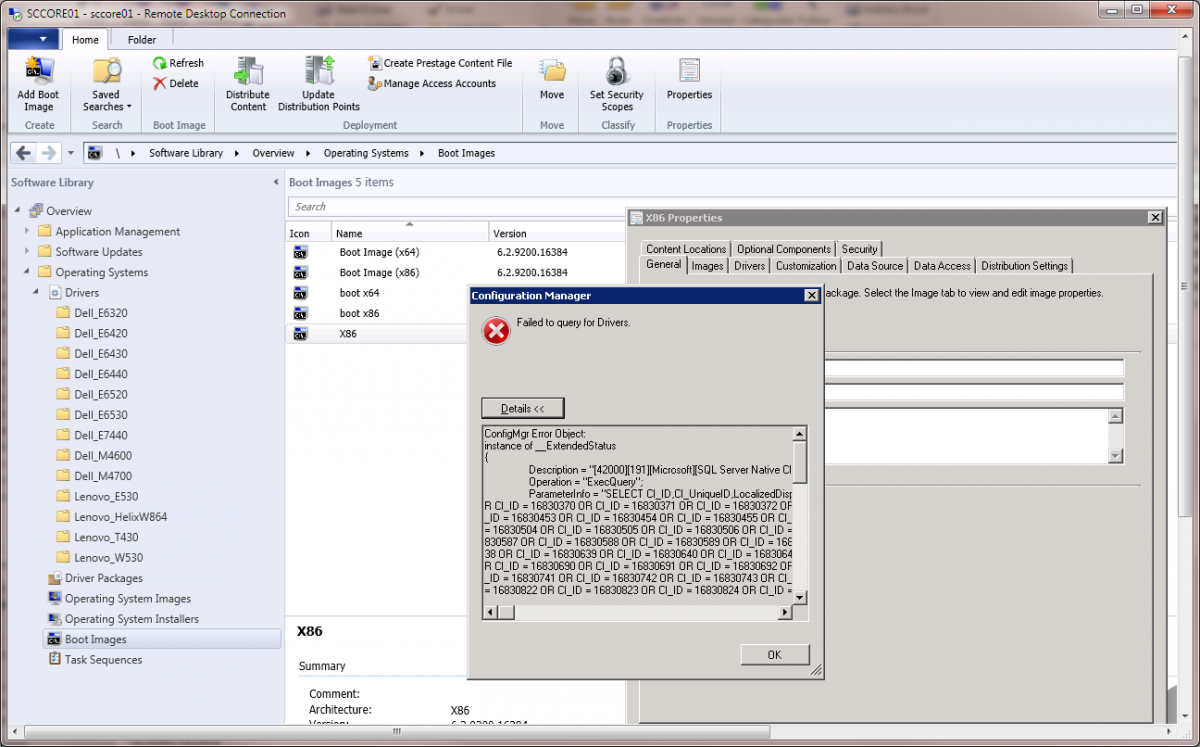The image size is (1200, 747).
Task: Sort list by Name column header
Action: [x=410, y=233]
